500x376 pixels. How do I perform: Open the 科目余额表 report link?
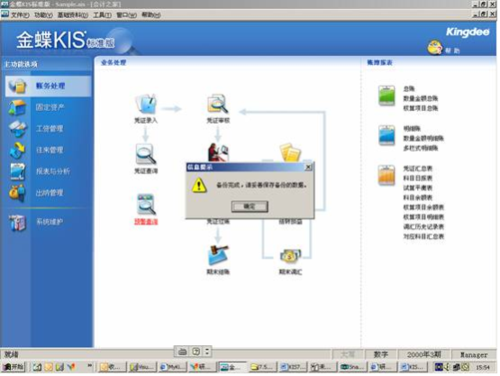click(417, 197)
